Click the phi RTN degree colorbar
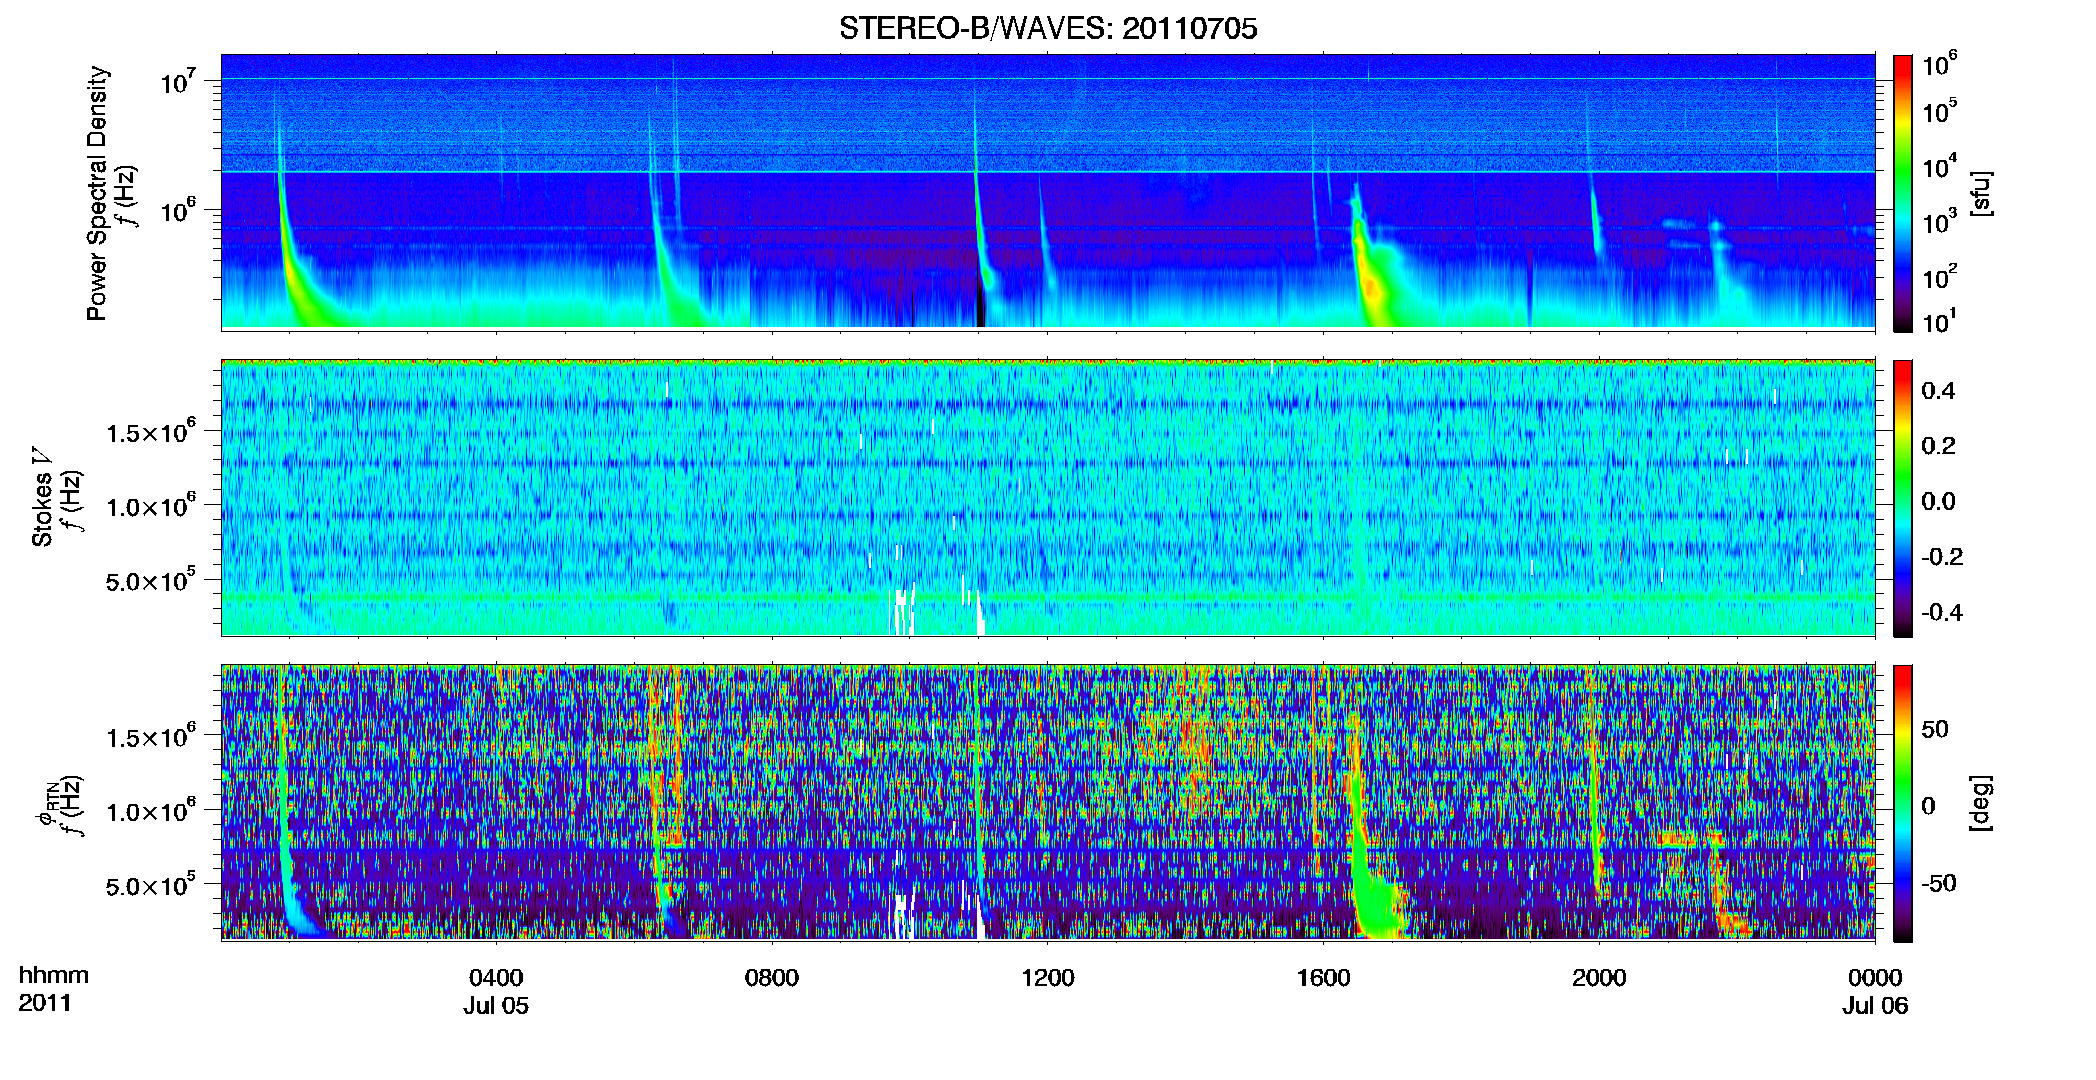The image size is (2096, 1080). [1903, 803]
